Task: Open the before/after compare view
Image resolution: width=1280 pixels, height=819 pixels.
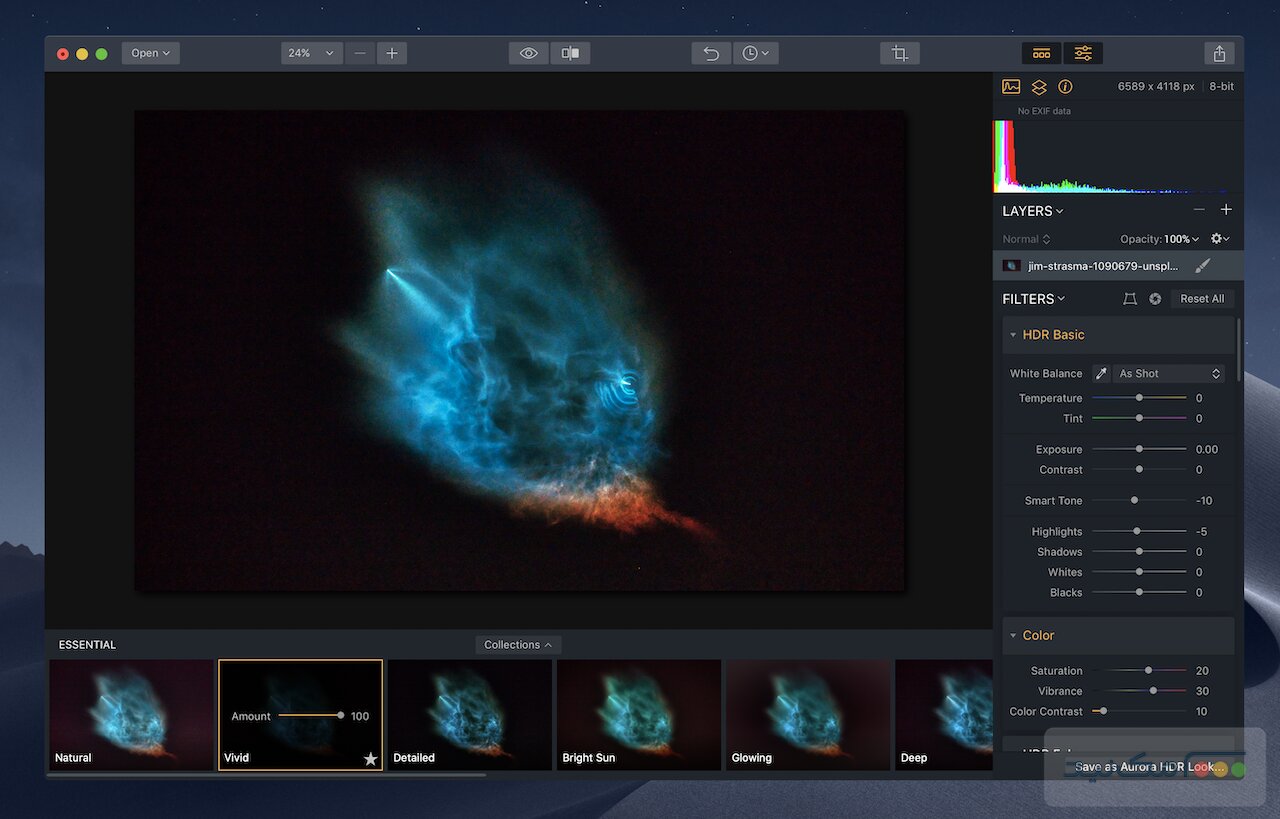Action: (570, 52)
